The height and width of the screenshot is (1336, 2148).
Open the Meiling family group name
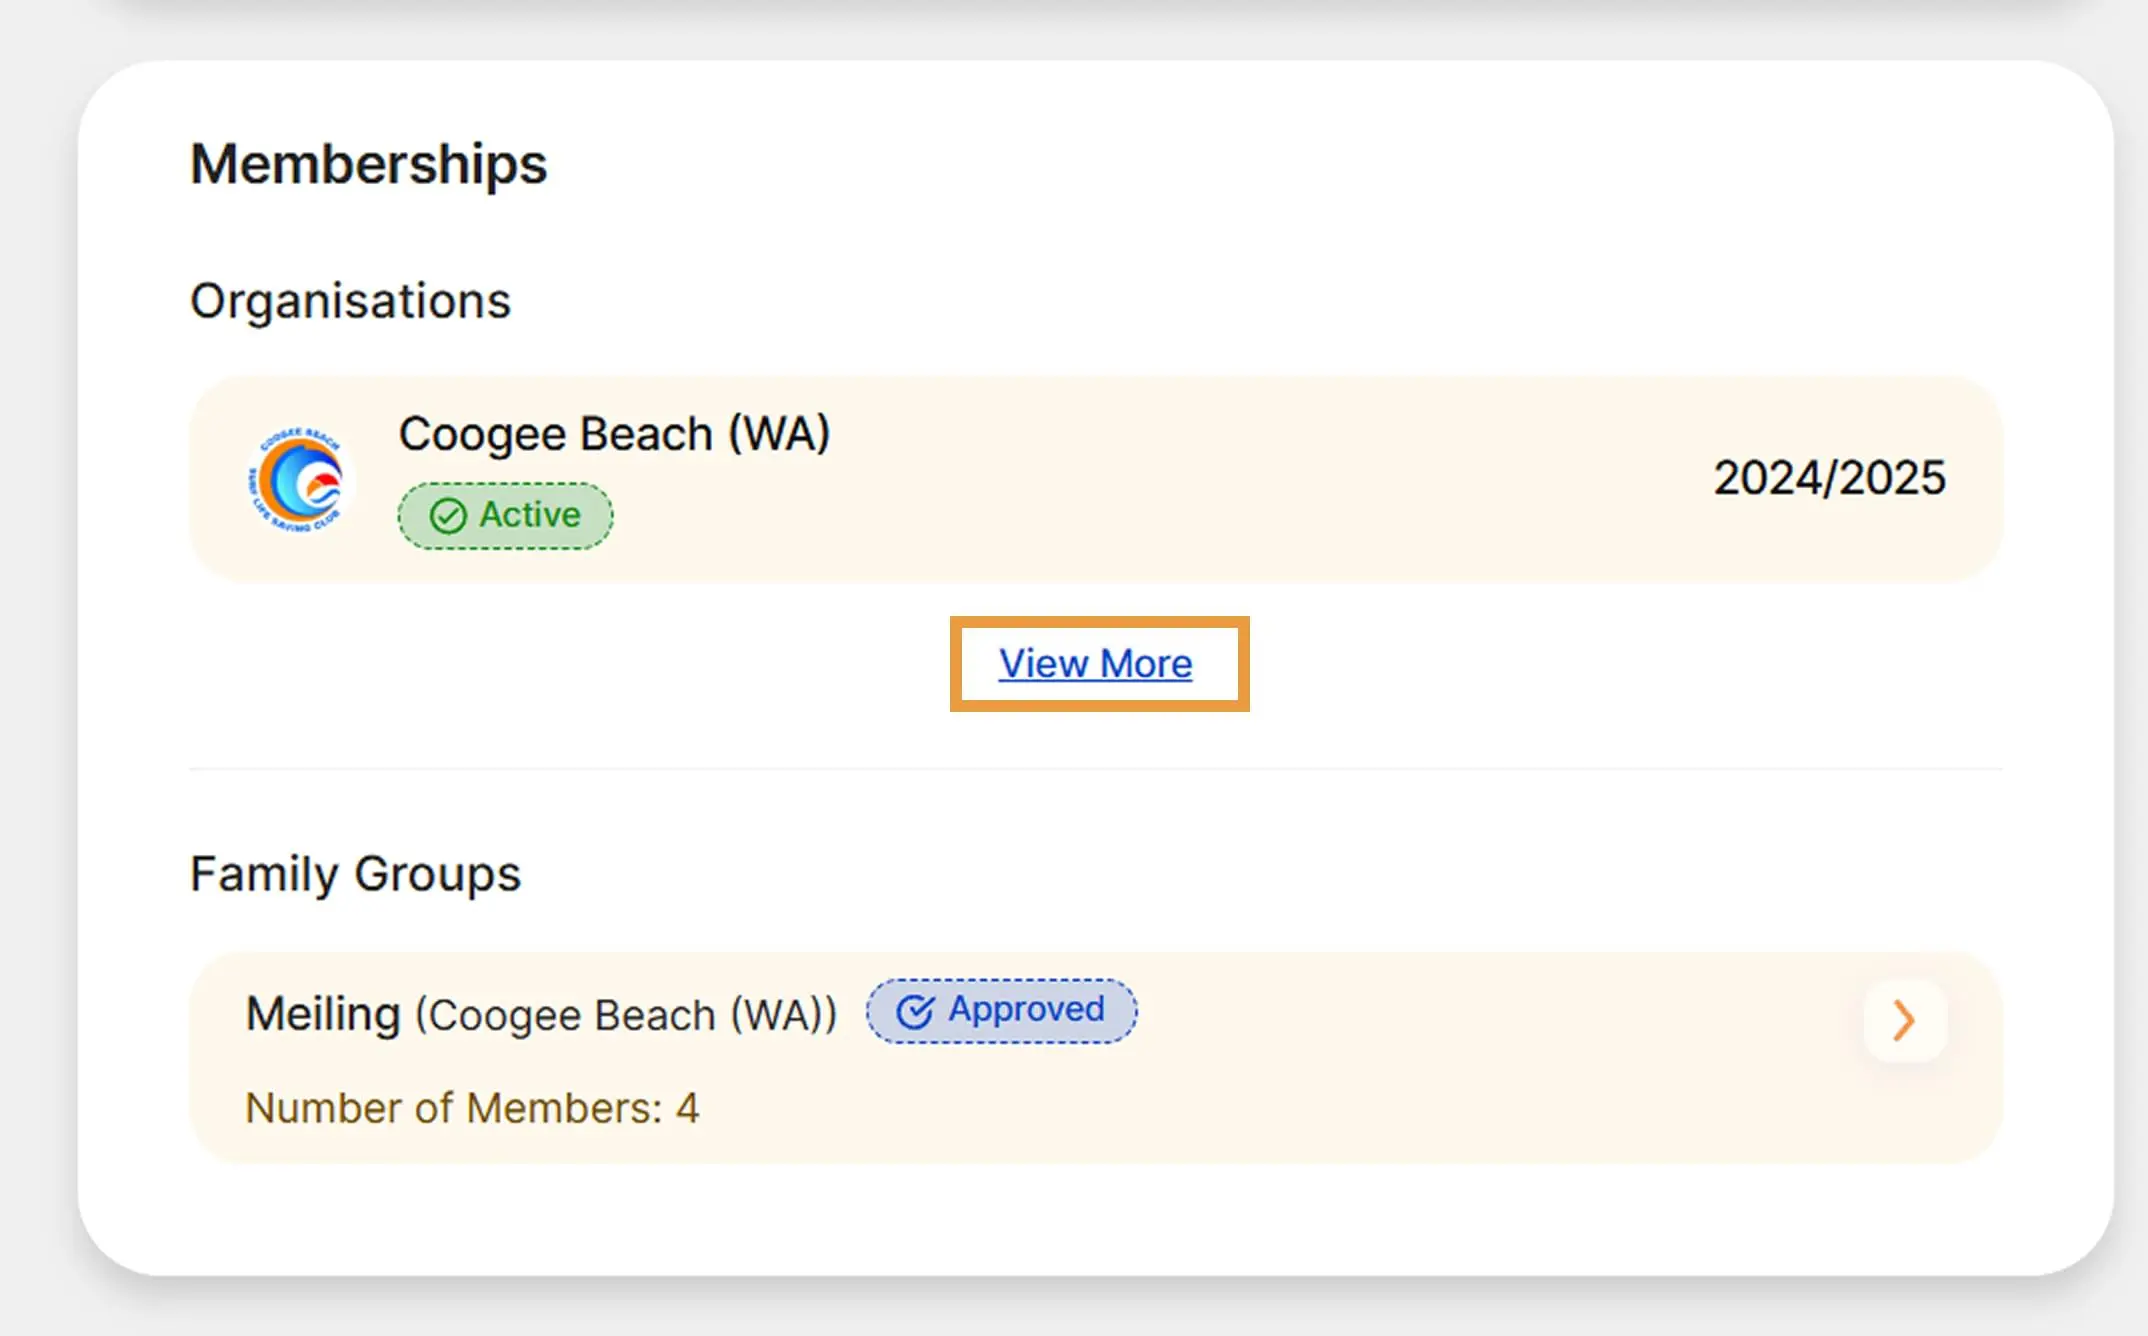tap(323, 1014)
